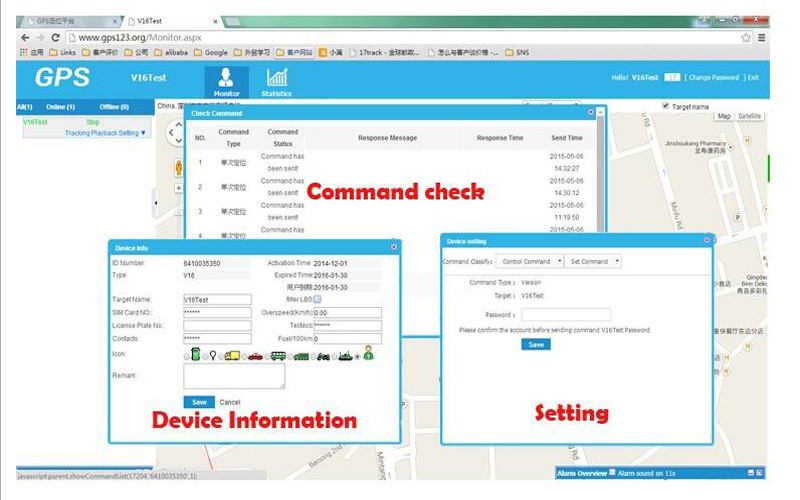The width and height of the screenshot is (800, 500).
Task: Click the browser bookmark star icon
Action: coord(746,37)
